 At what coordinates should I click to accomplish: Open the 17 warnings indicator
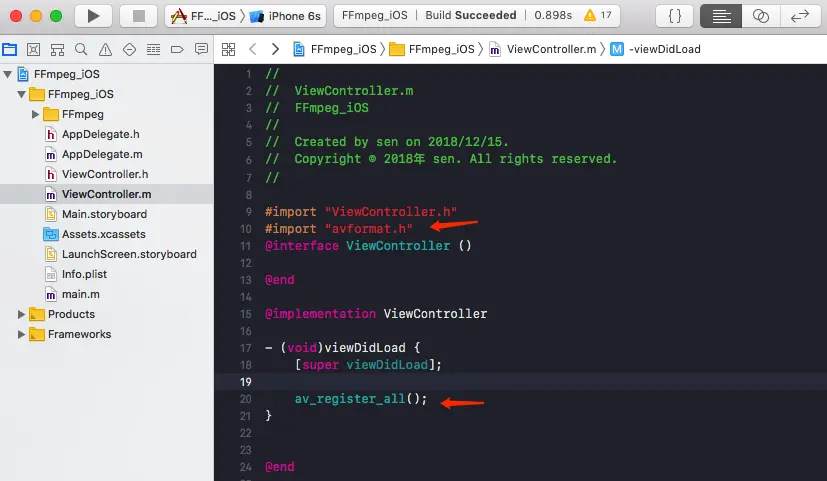[598, 15]
